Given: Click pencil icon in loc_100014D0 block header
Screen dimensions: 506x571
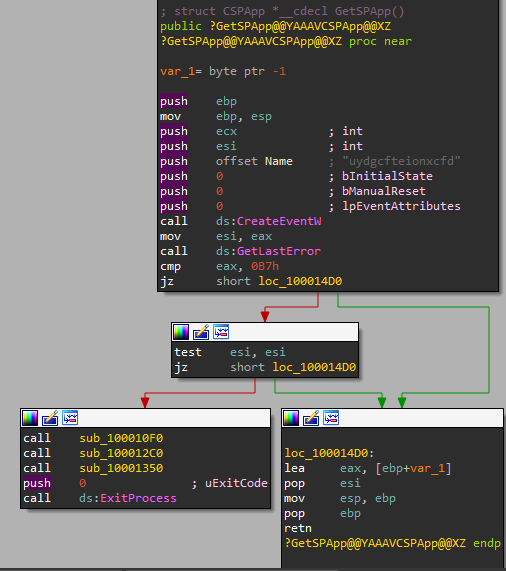Looking at the screenshot, I should pos(311,418).
